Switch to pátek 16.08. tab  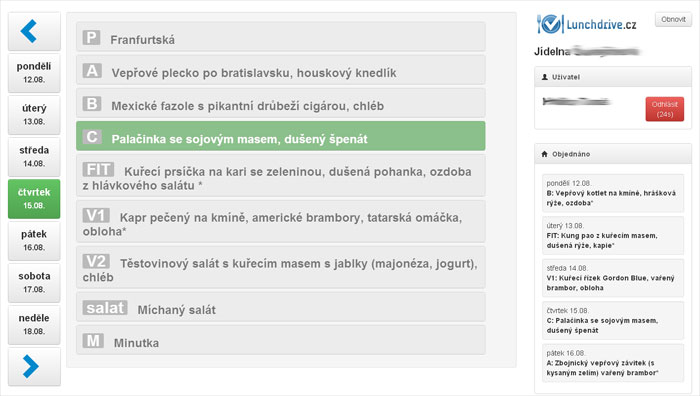click(x=34, y=241)
